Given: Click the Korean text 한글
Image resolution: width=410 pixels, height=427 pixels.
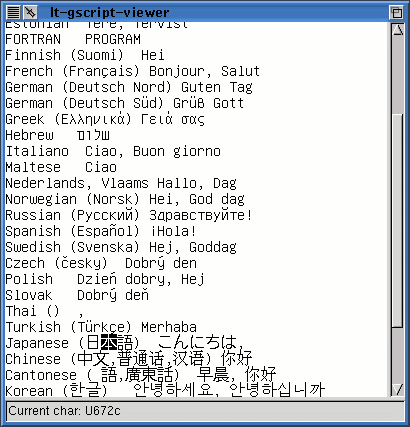Looking at the screenshot, I should click(85, 390).
